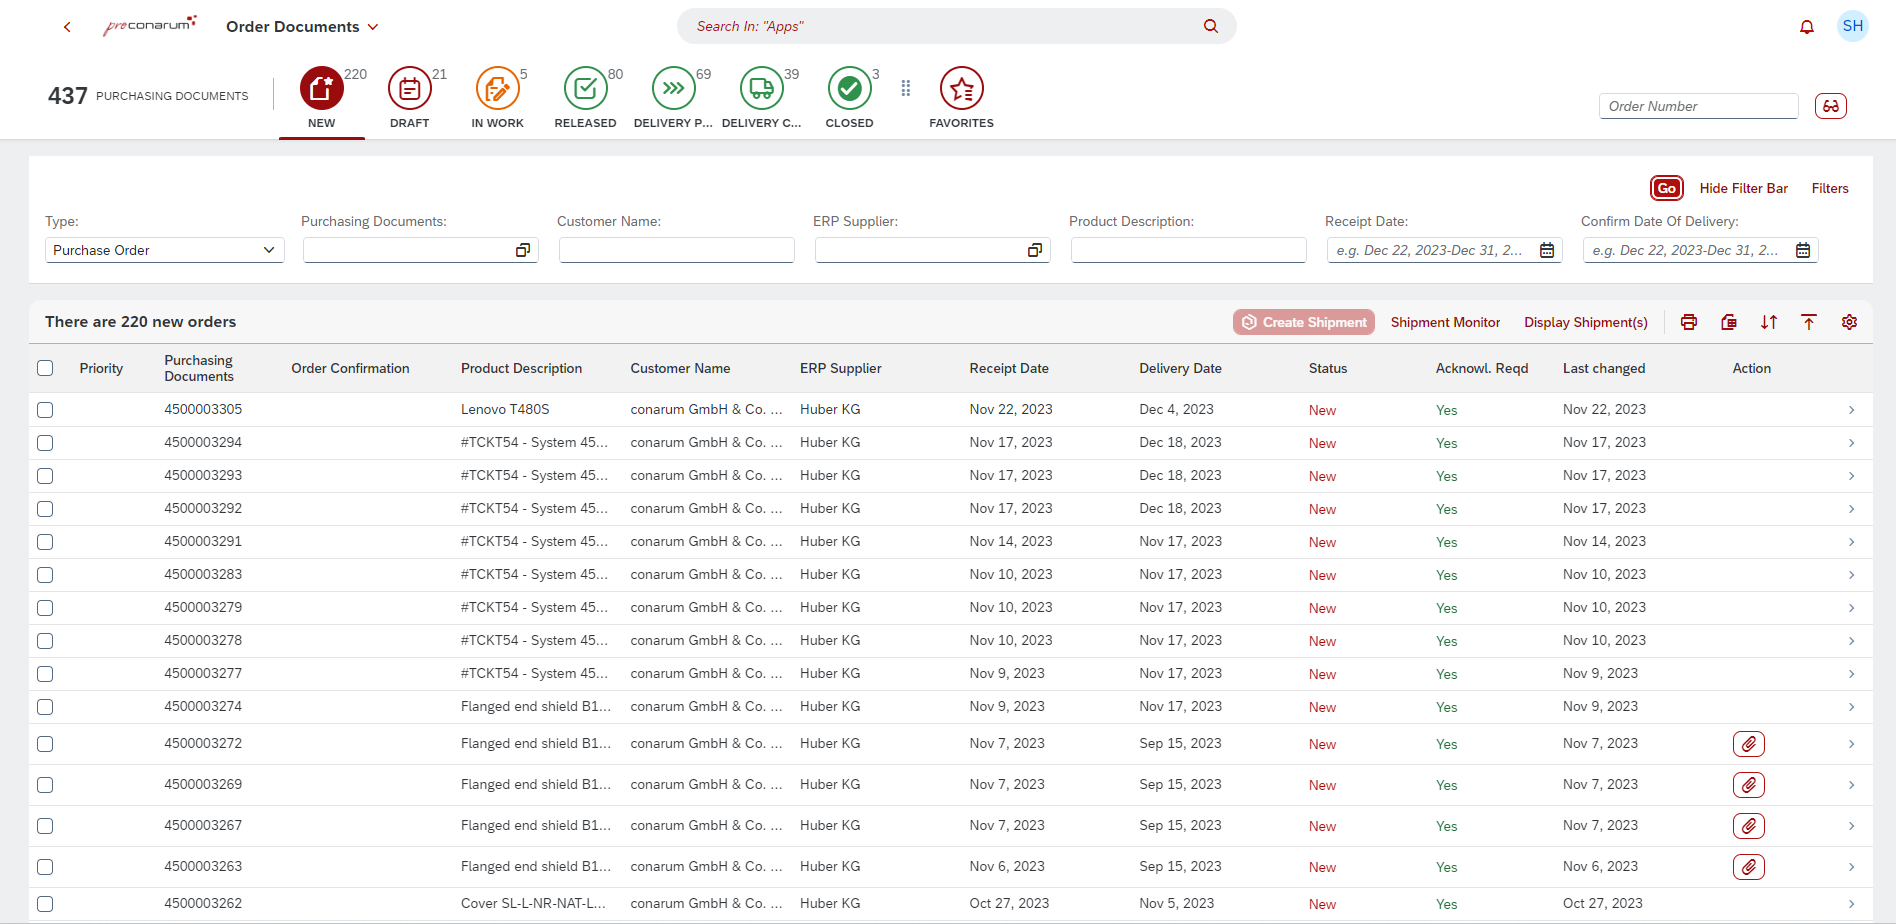Viewport: 1896px width, 924px height.
Task: Switch to the FAVORITES tab
Action: point(961,89)
